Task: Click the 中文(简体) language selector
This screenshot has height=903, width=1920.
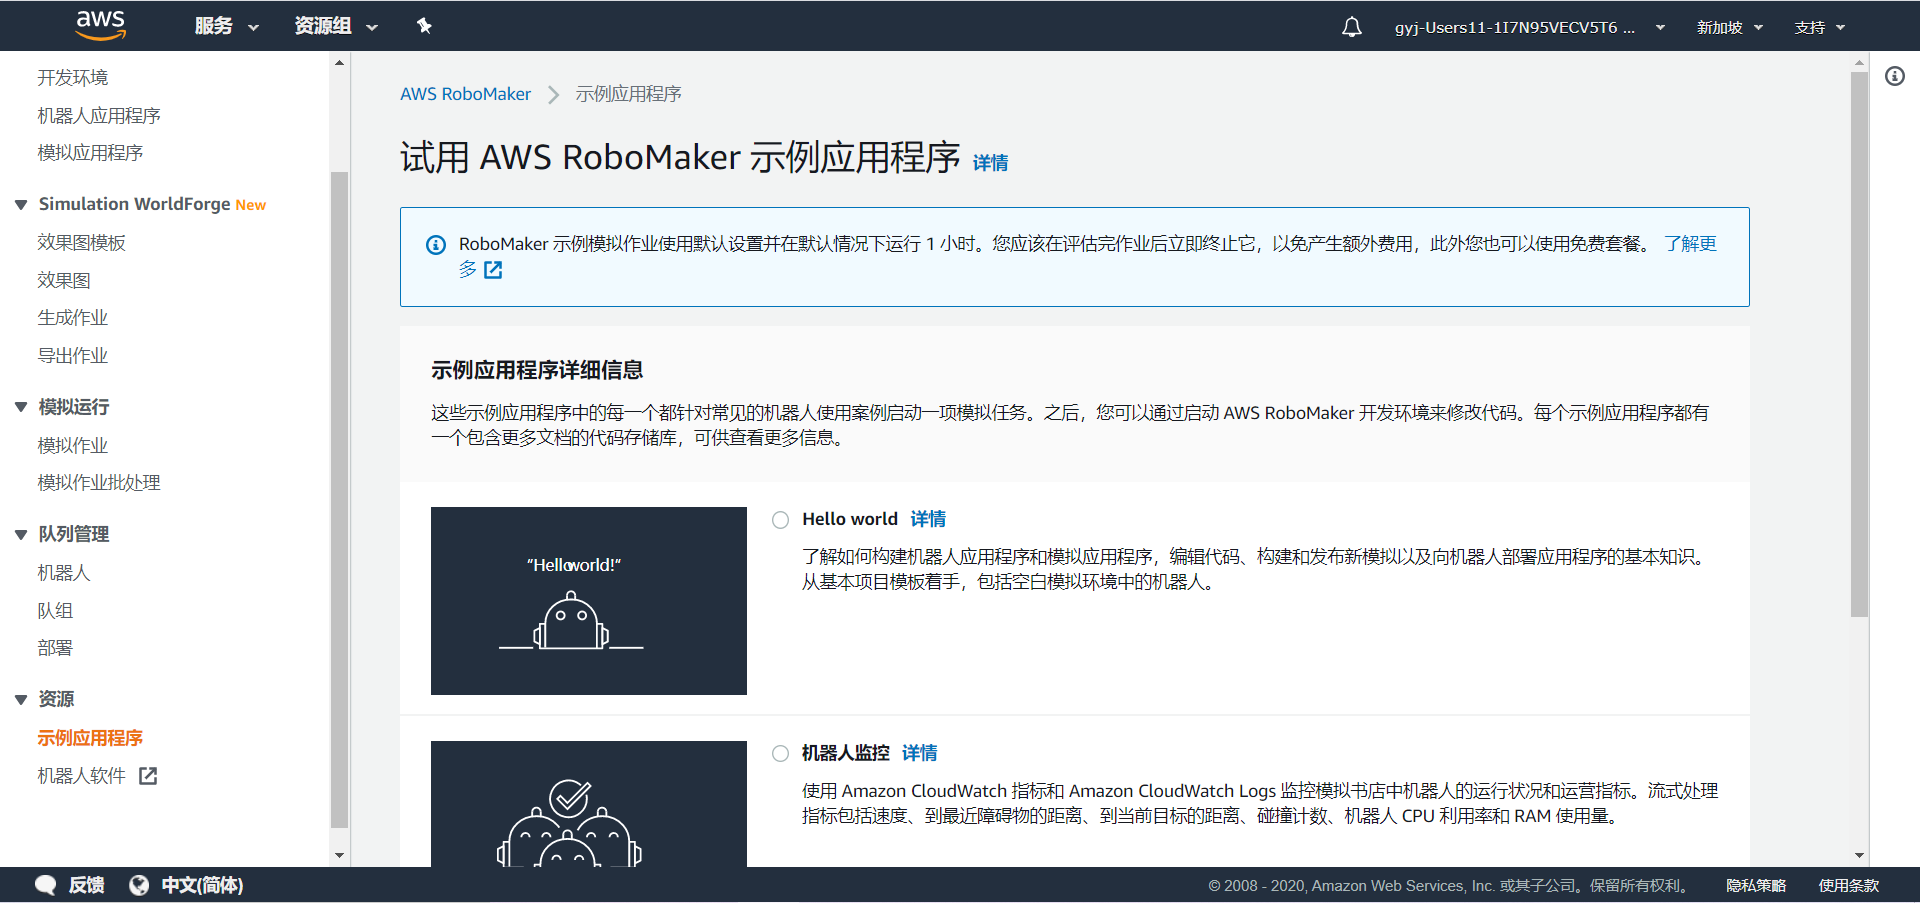Action: [x=202, y=885]
